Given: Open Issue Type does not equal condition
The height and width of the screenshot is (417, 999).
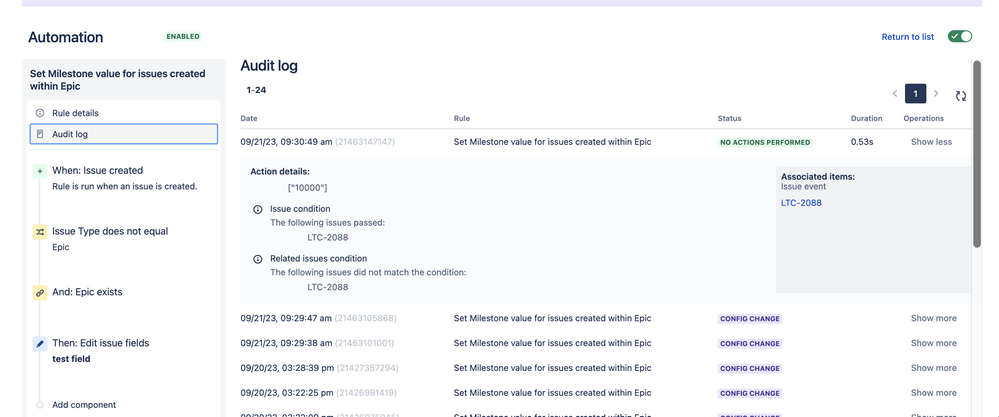Looking at the screenshot, I should pyautogui.click(x=110, y=231).
